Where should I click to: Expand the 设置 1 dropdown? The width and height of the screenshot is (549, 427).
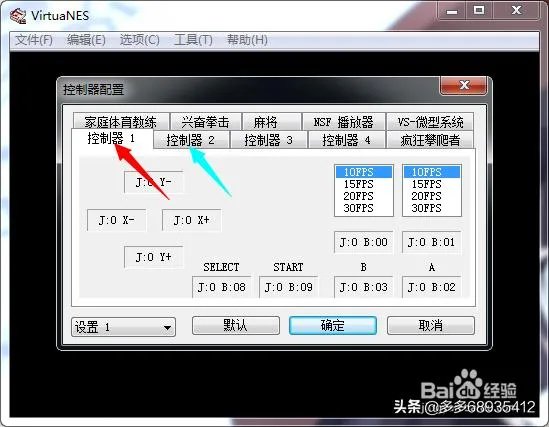coord(123,327)
